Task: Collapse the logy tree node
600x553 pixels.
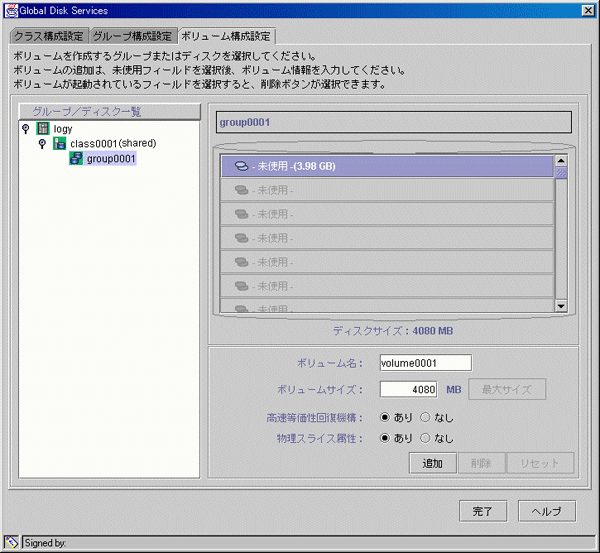Action: pos(25,128)
